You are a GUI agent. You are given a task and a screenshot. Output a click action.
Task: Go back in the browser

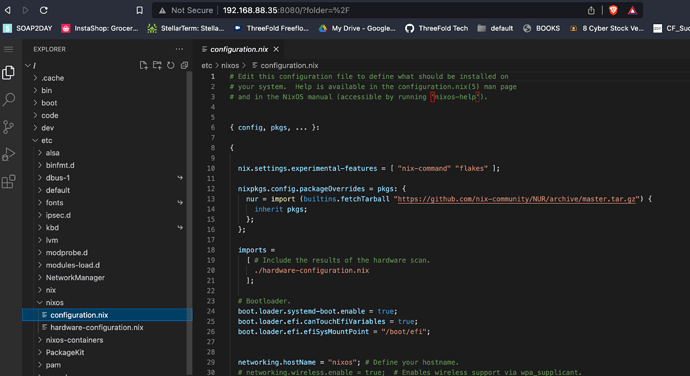[x=7, y=10]
